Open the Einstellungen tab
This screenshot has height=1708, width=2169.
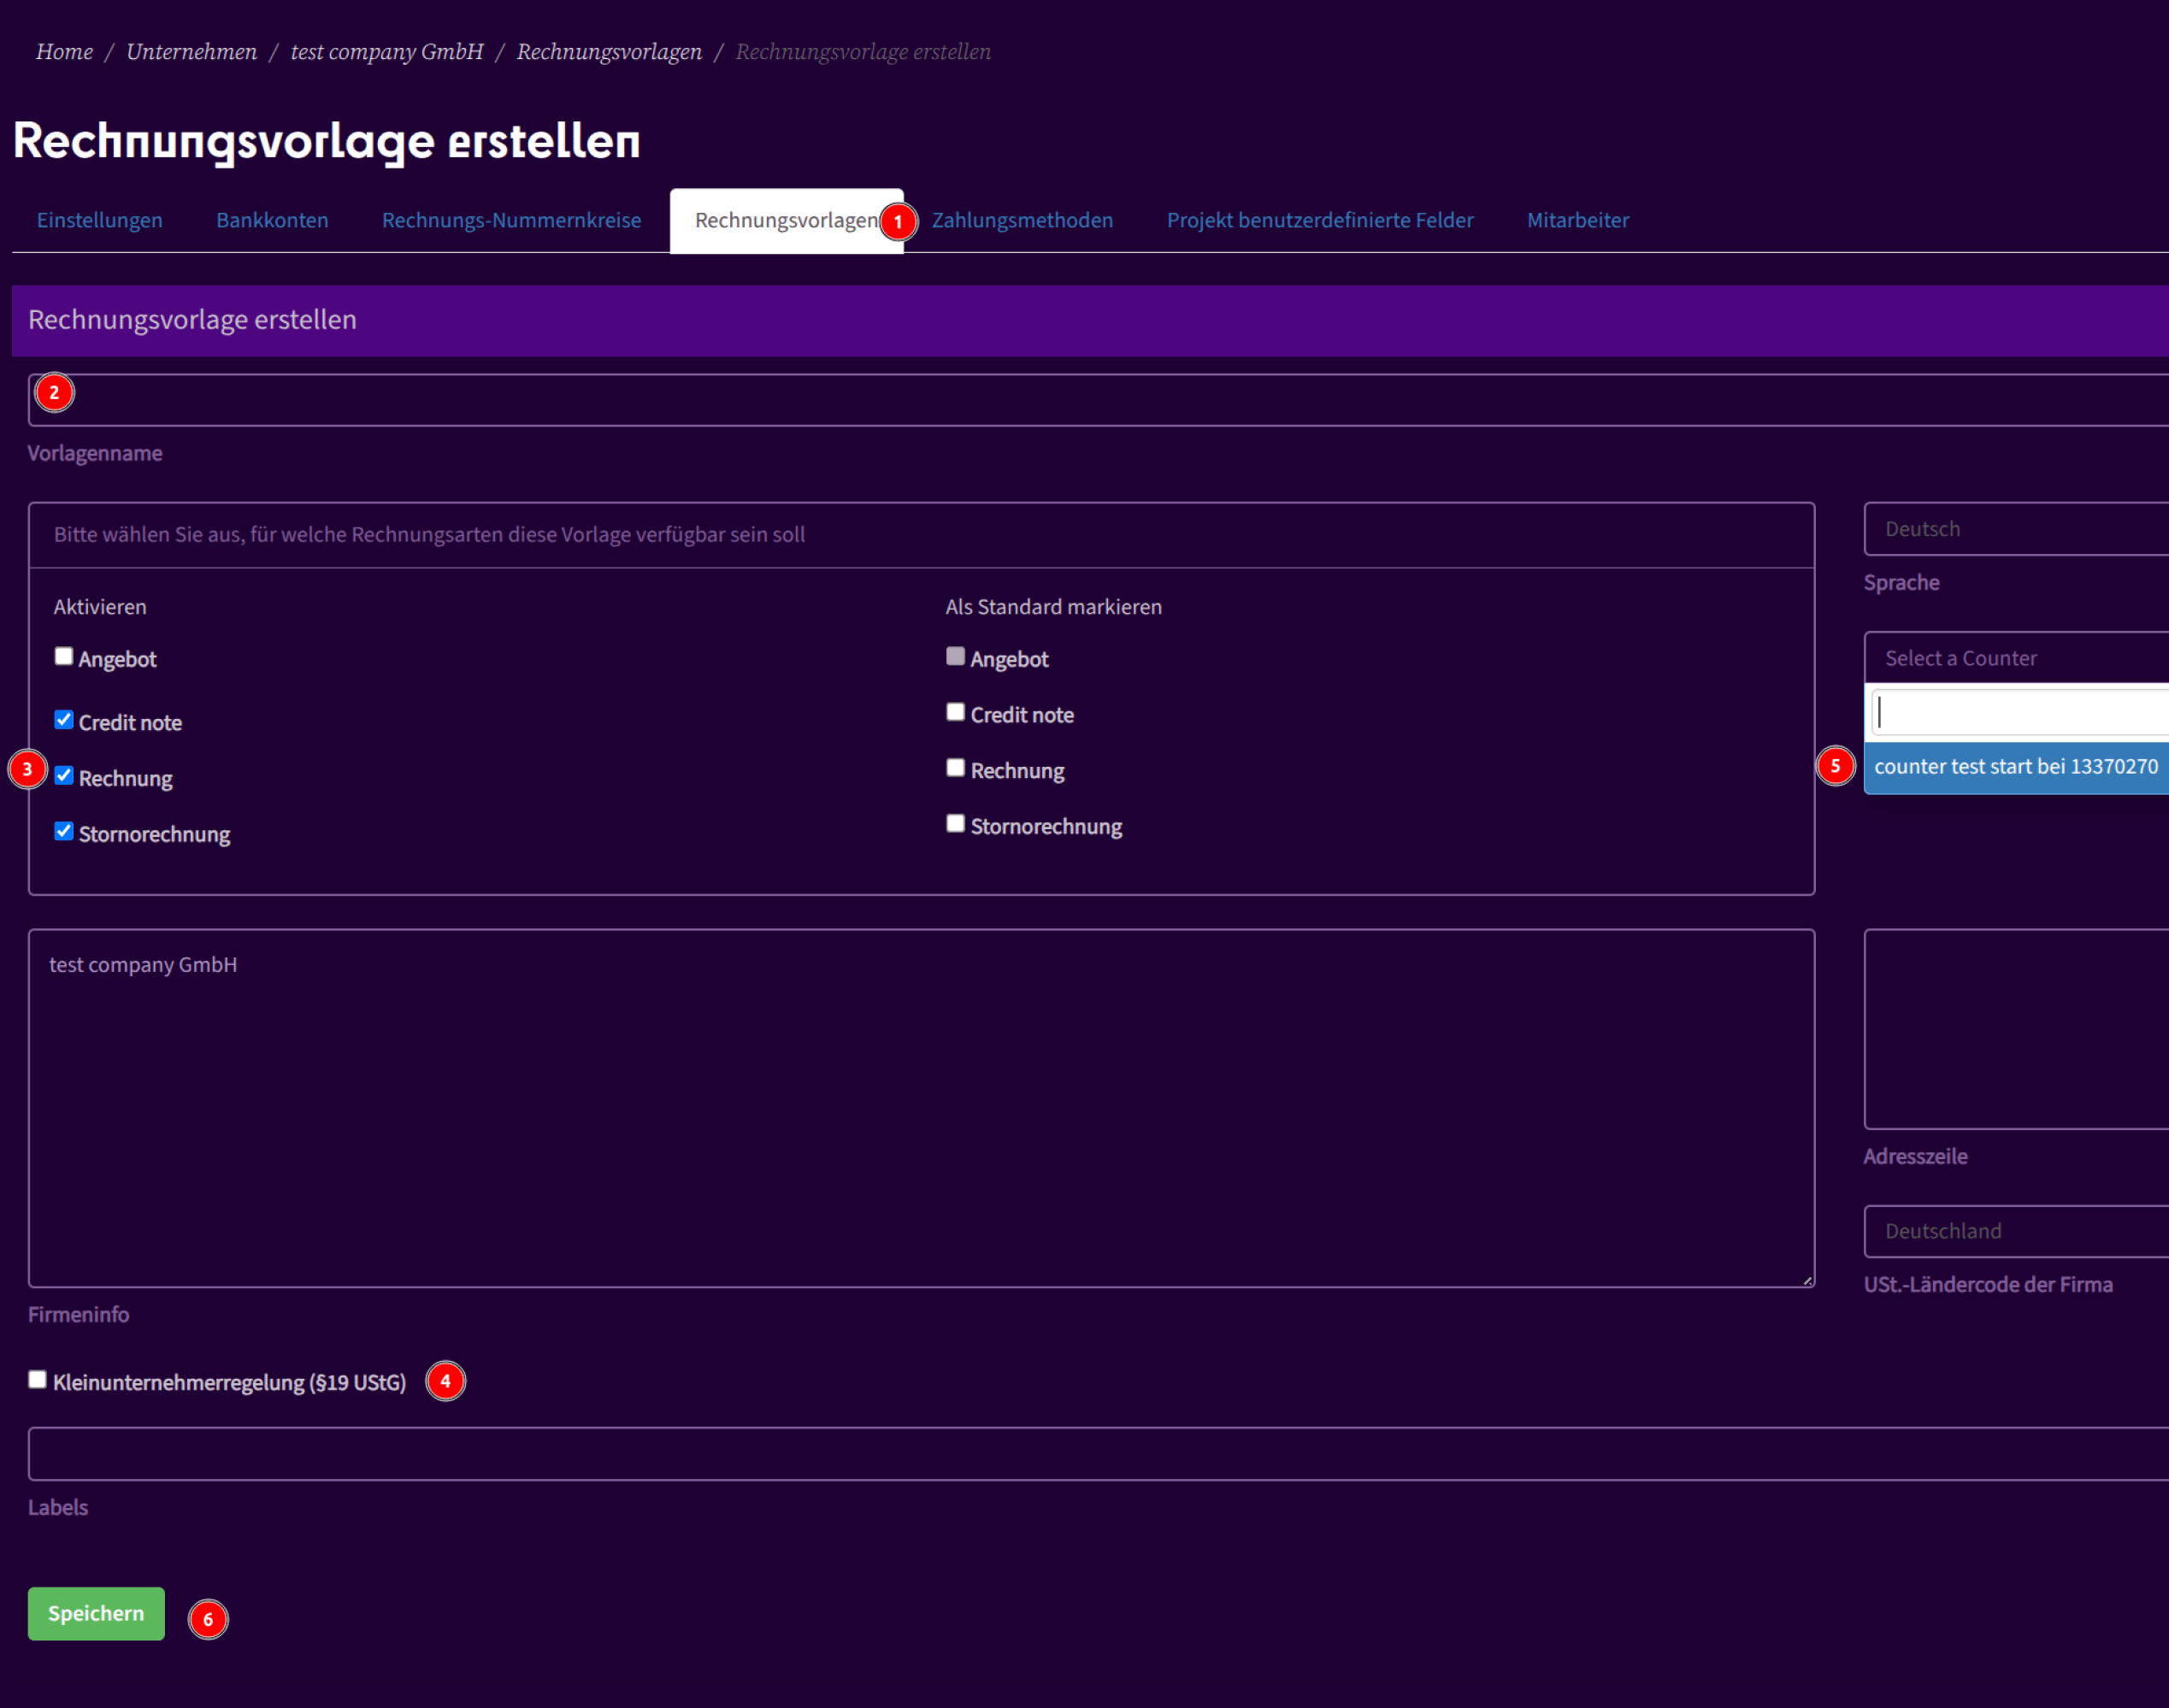coord(99,220)
